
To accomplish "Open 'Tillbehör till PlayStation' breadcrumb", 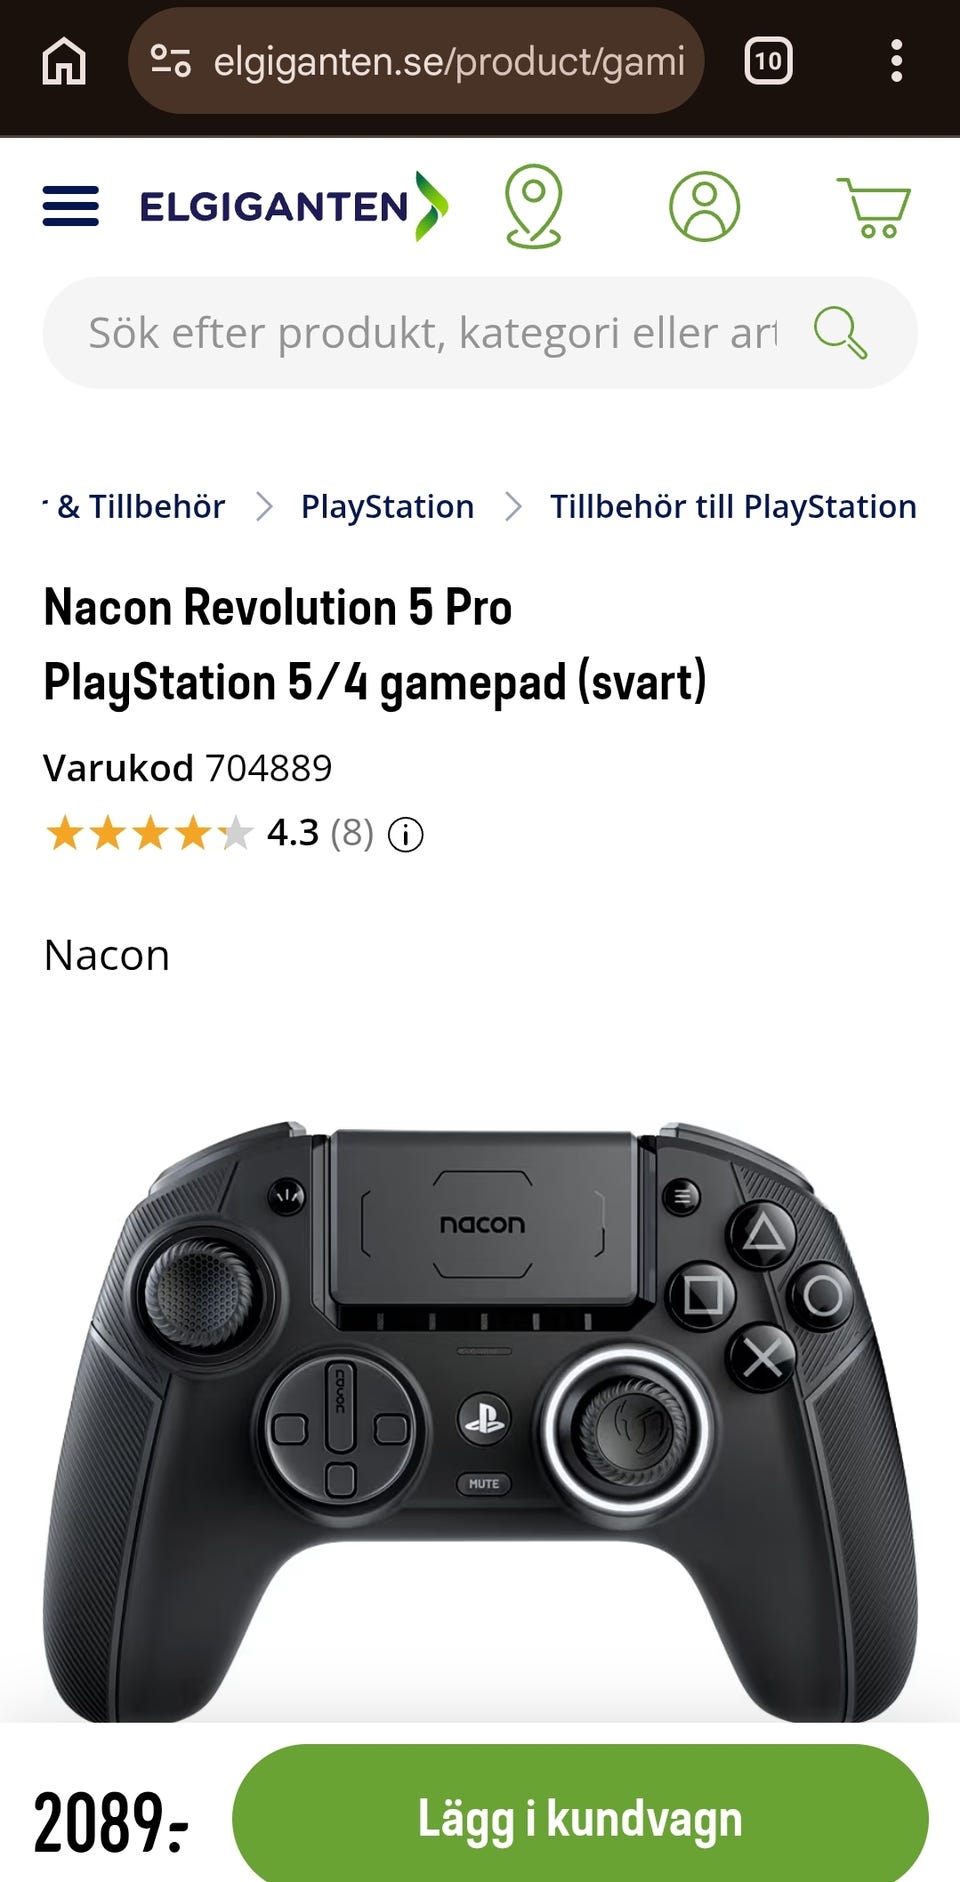I will pos(732,507).
